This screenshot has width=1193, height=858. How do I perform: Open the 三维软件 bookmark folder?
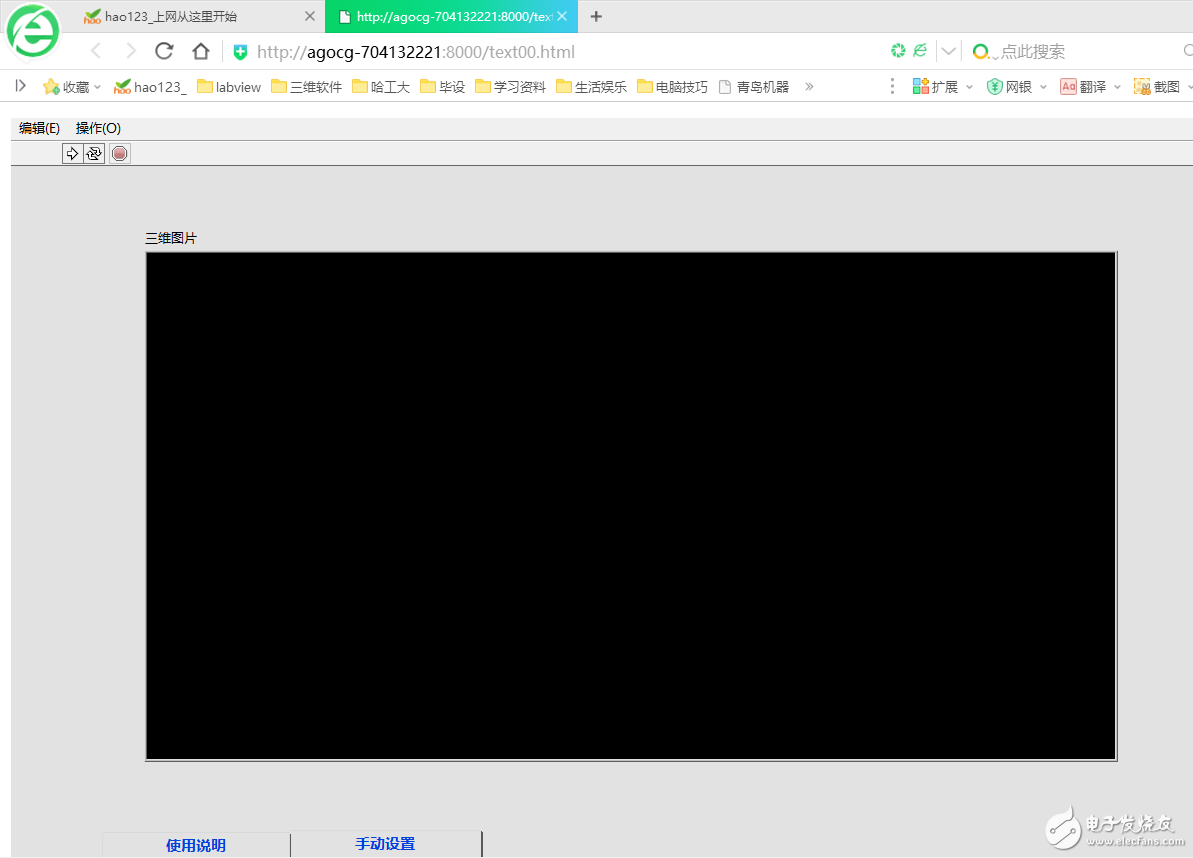(307, 87)
